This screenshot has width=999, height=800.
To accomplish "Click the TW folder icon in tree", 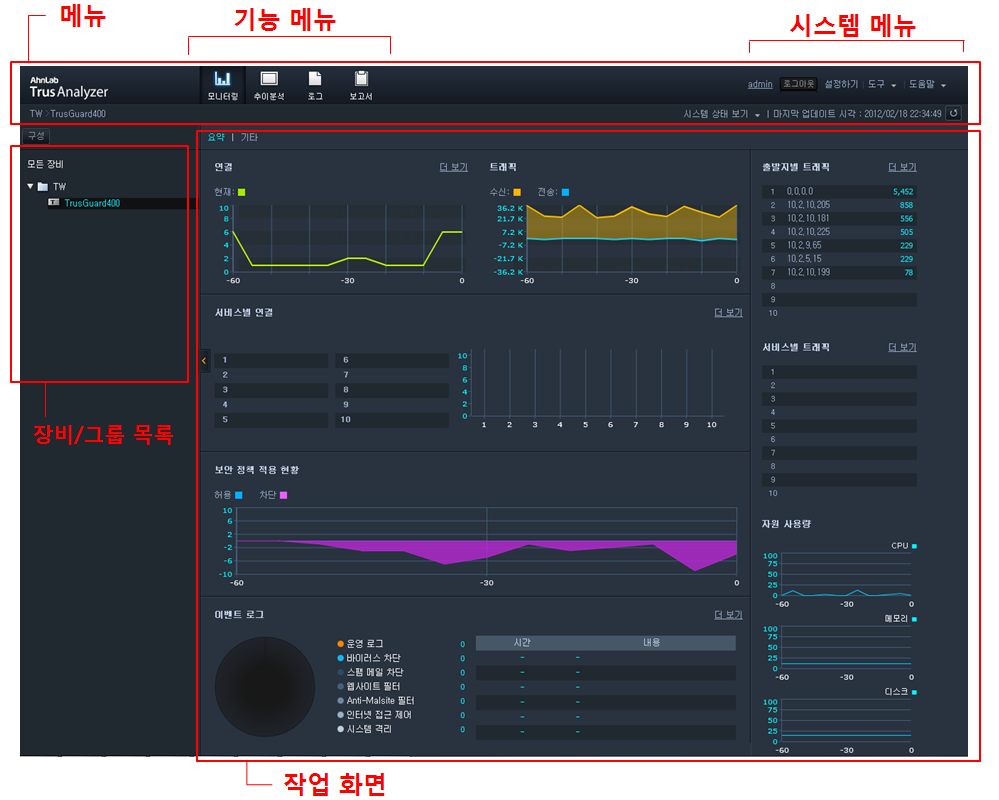I will (42, 187).
